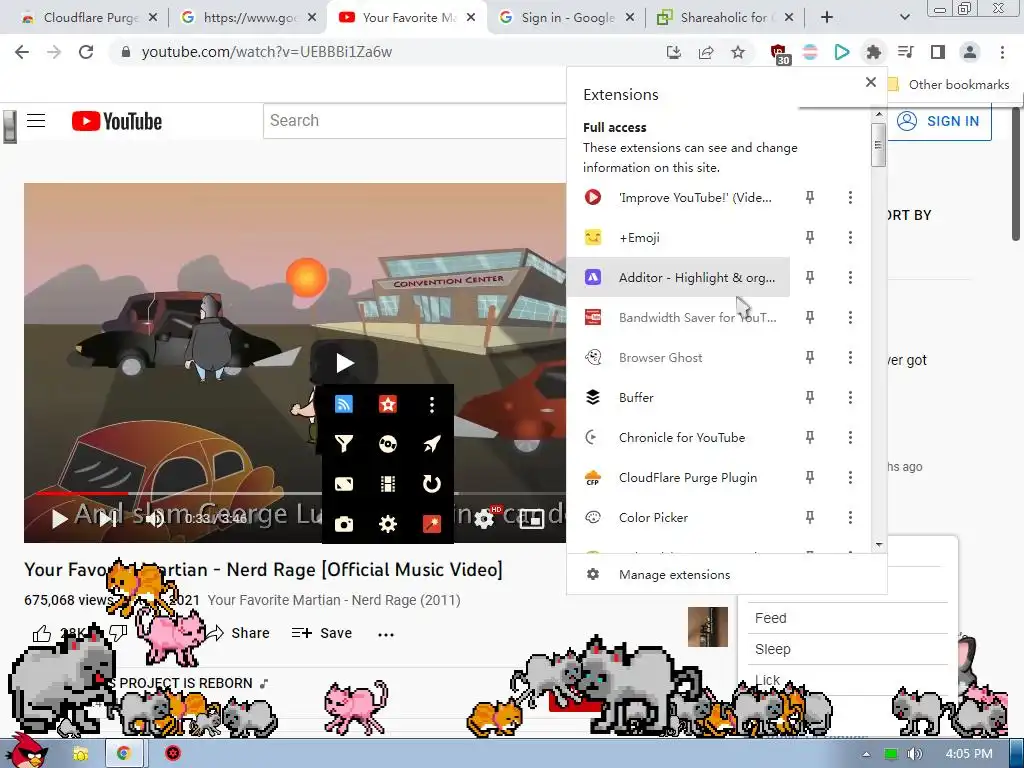This screenshot has height=768, width=1024.
Task: Open more options for 'Improve YouTube!'
Action: click(850, 197)
